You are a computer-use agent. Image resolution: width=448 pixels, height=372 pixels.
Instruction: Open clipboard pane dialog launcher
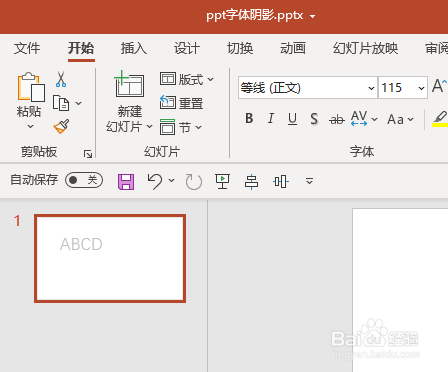click(88, 154)
